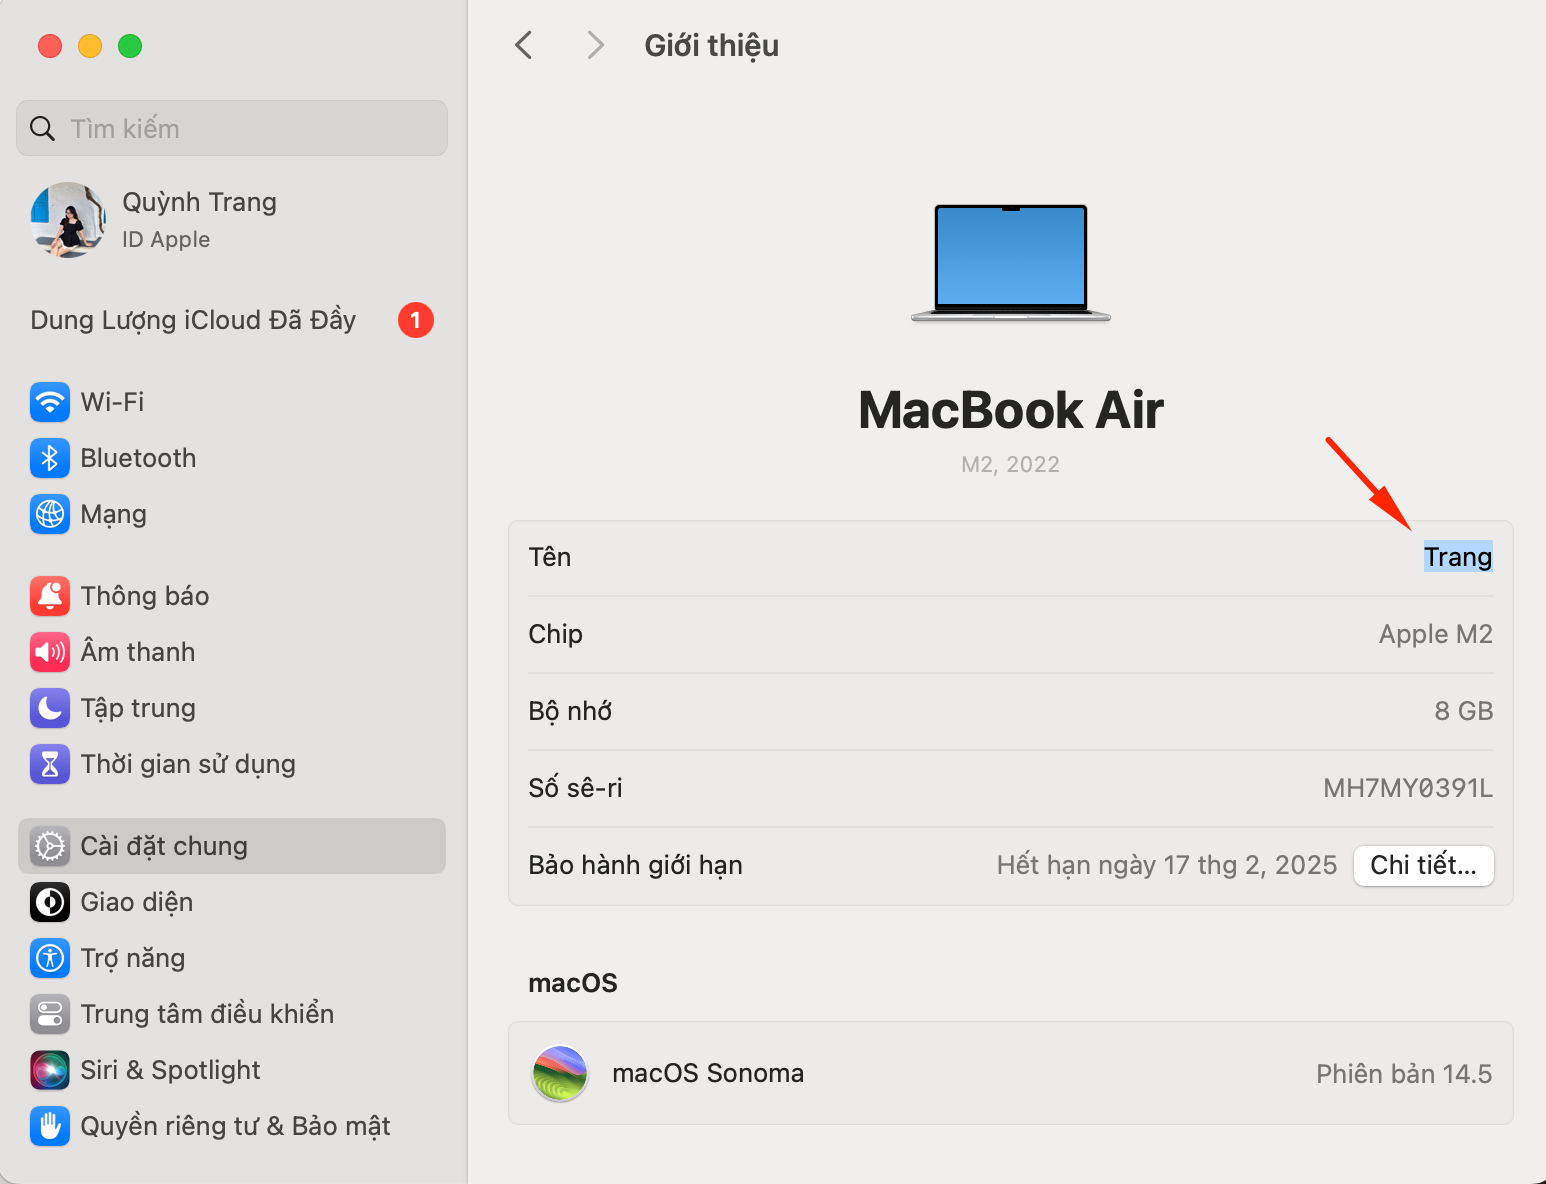Viewport: 1546px width, 1184px height.
Task: Select Trợ năng label in sidebar
Action: (x=133, y=959)
